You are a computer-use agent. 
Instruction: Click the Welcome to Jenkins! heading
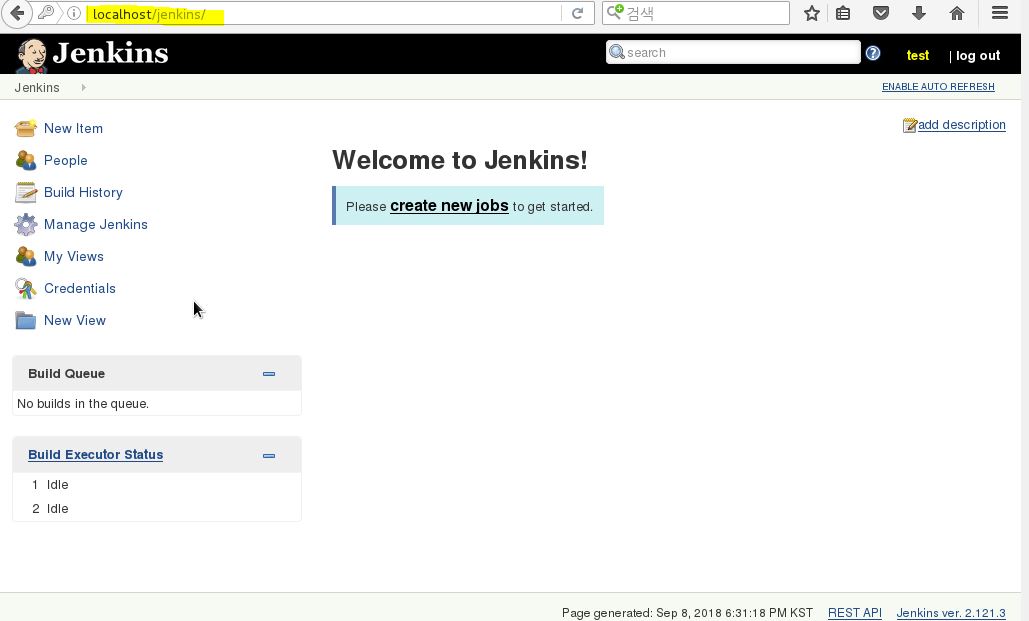point(460,160)
